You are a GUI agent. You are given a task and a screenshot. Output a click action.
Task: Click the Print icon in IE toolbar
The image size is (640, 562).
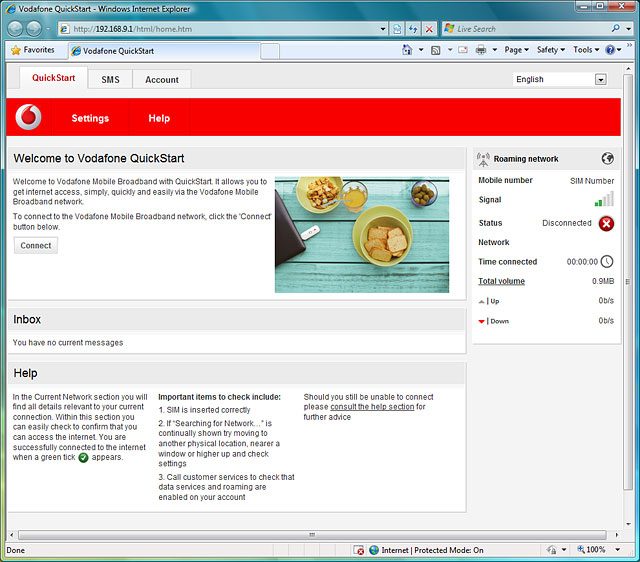pos(481,50)
